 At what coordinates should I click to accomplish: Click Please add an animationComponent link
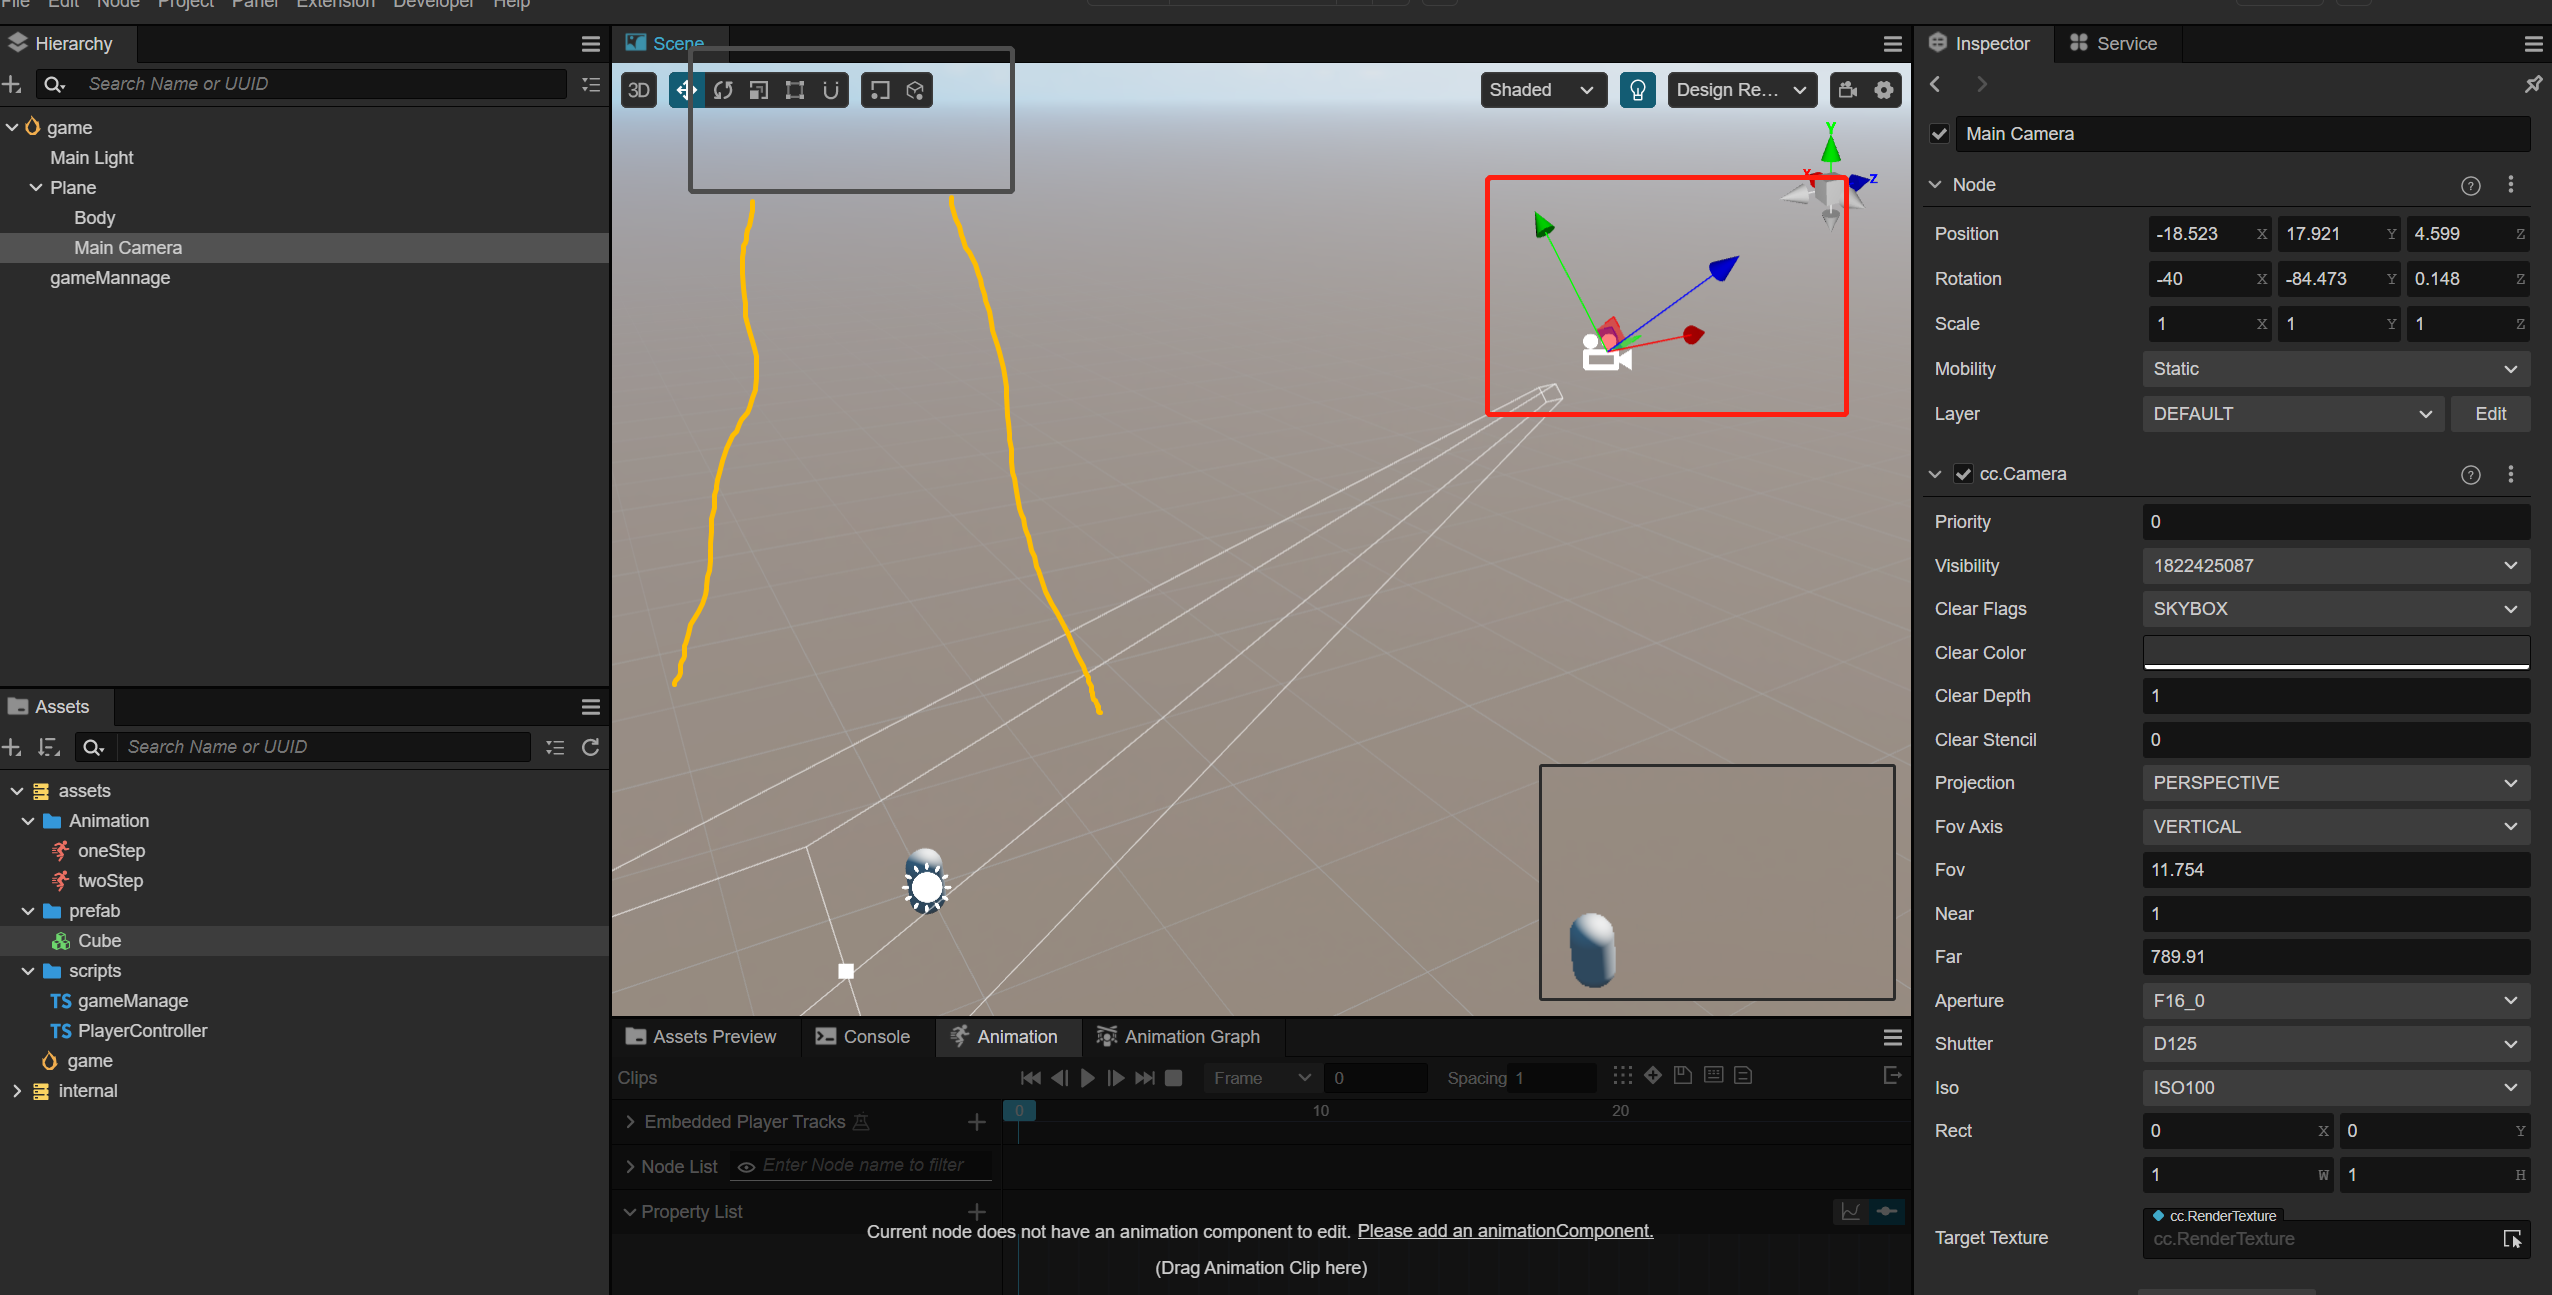(1504, 1231)
